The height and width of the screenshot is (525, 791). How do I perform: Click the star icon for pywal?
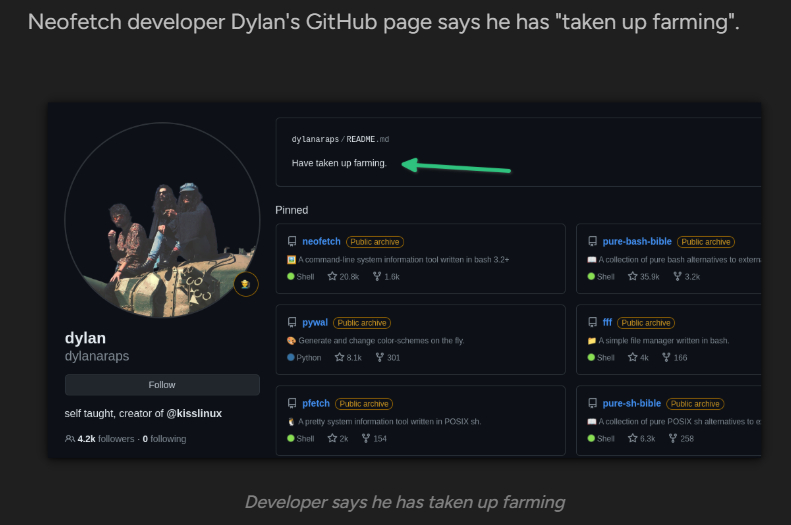[340, 357]
